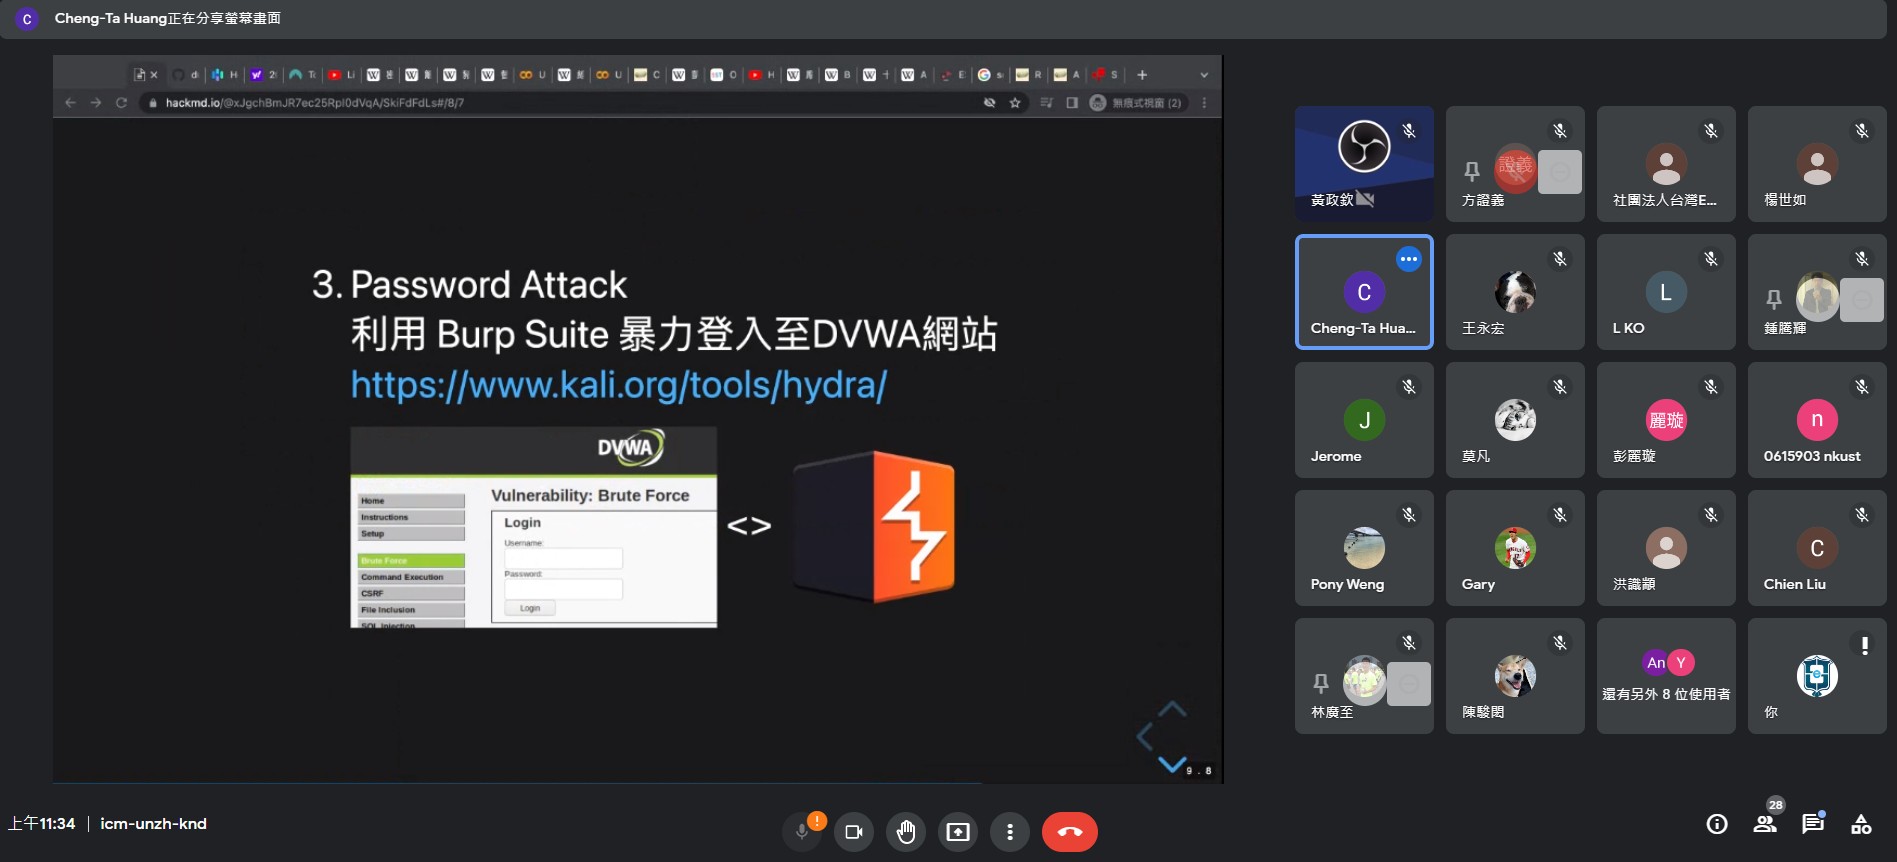The image size is (1897, 862).
Task: Open options on Cheng-Ta Hua tile
Action: point(1409,259)
